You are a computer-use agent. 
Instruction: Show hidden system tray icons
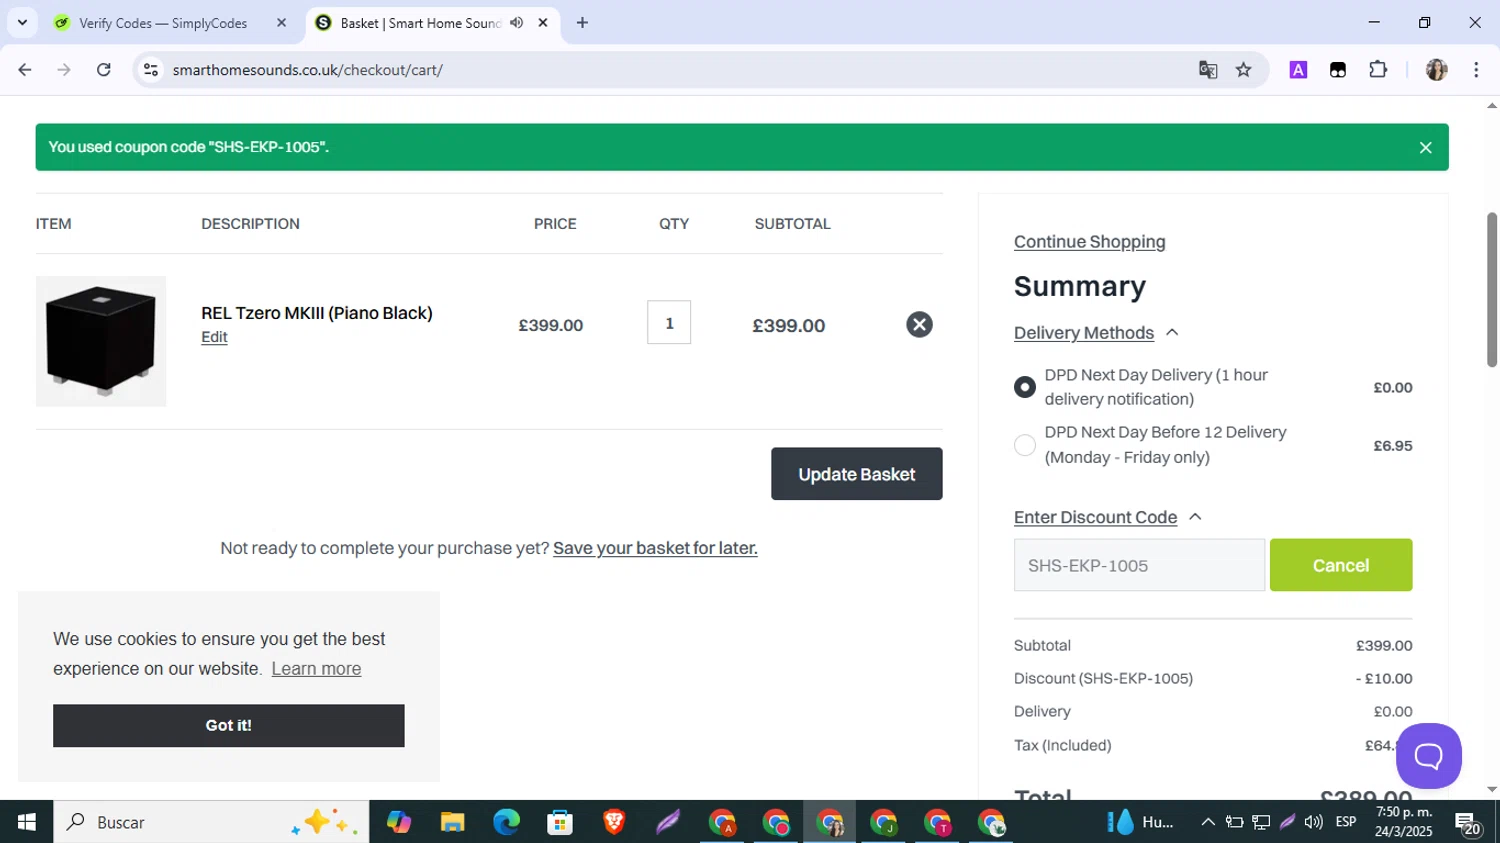(1208, 822)
